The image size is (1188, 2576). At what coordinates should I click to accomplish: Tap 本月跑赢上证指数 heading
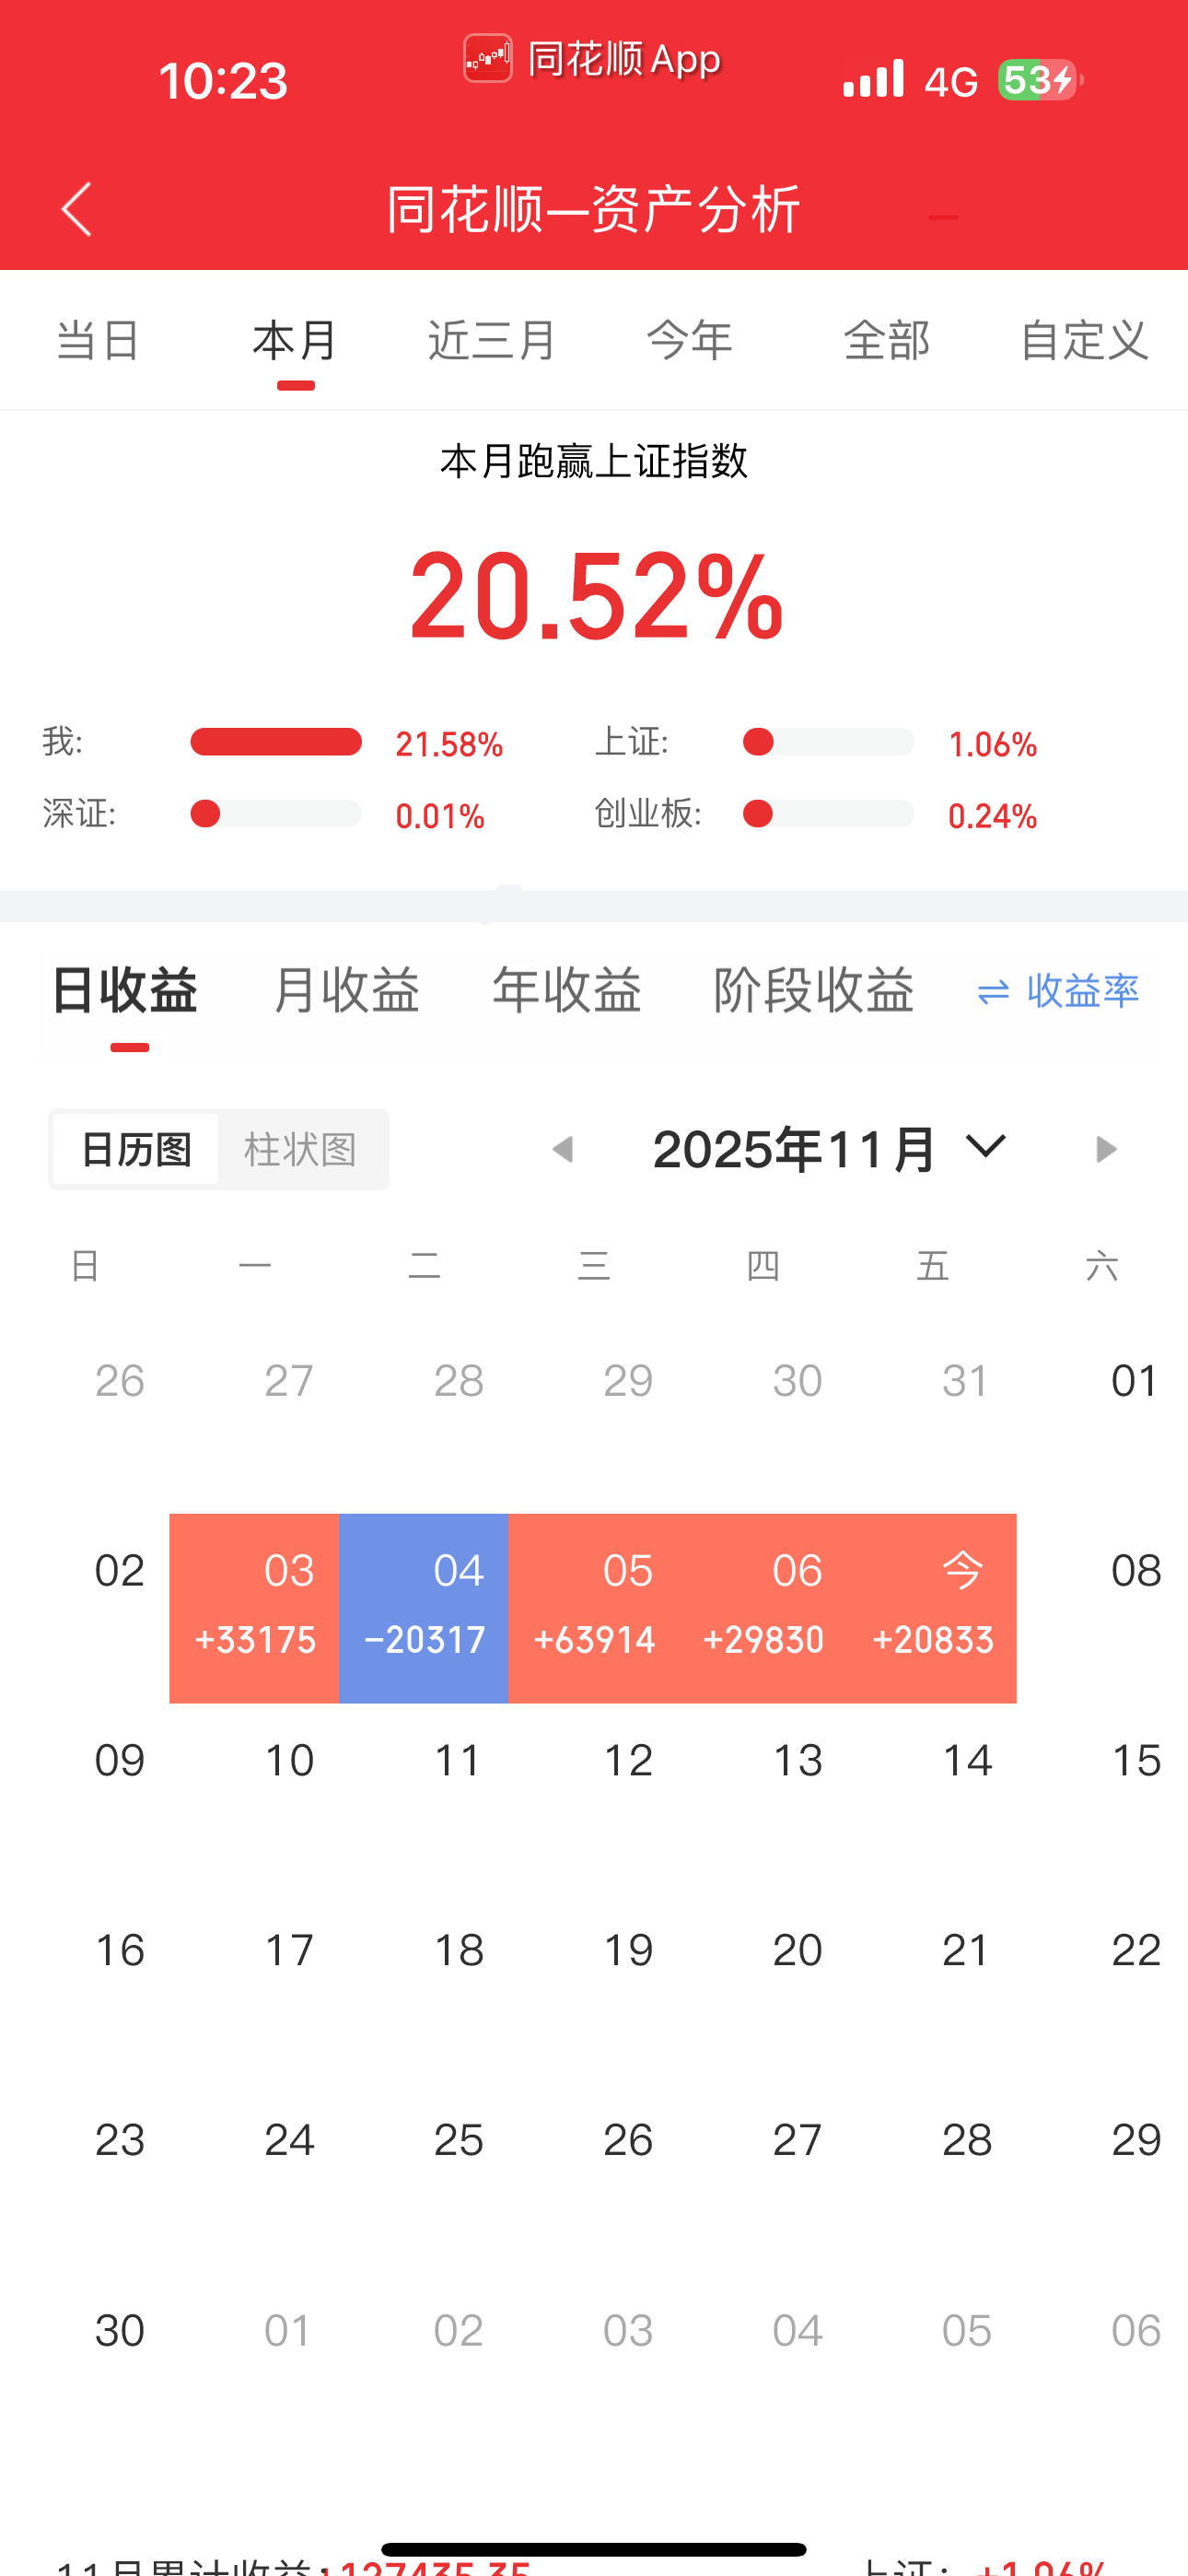594,461
